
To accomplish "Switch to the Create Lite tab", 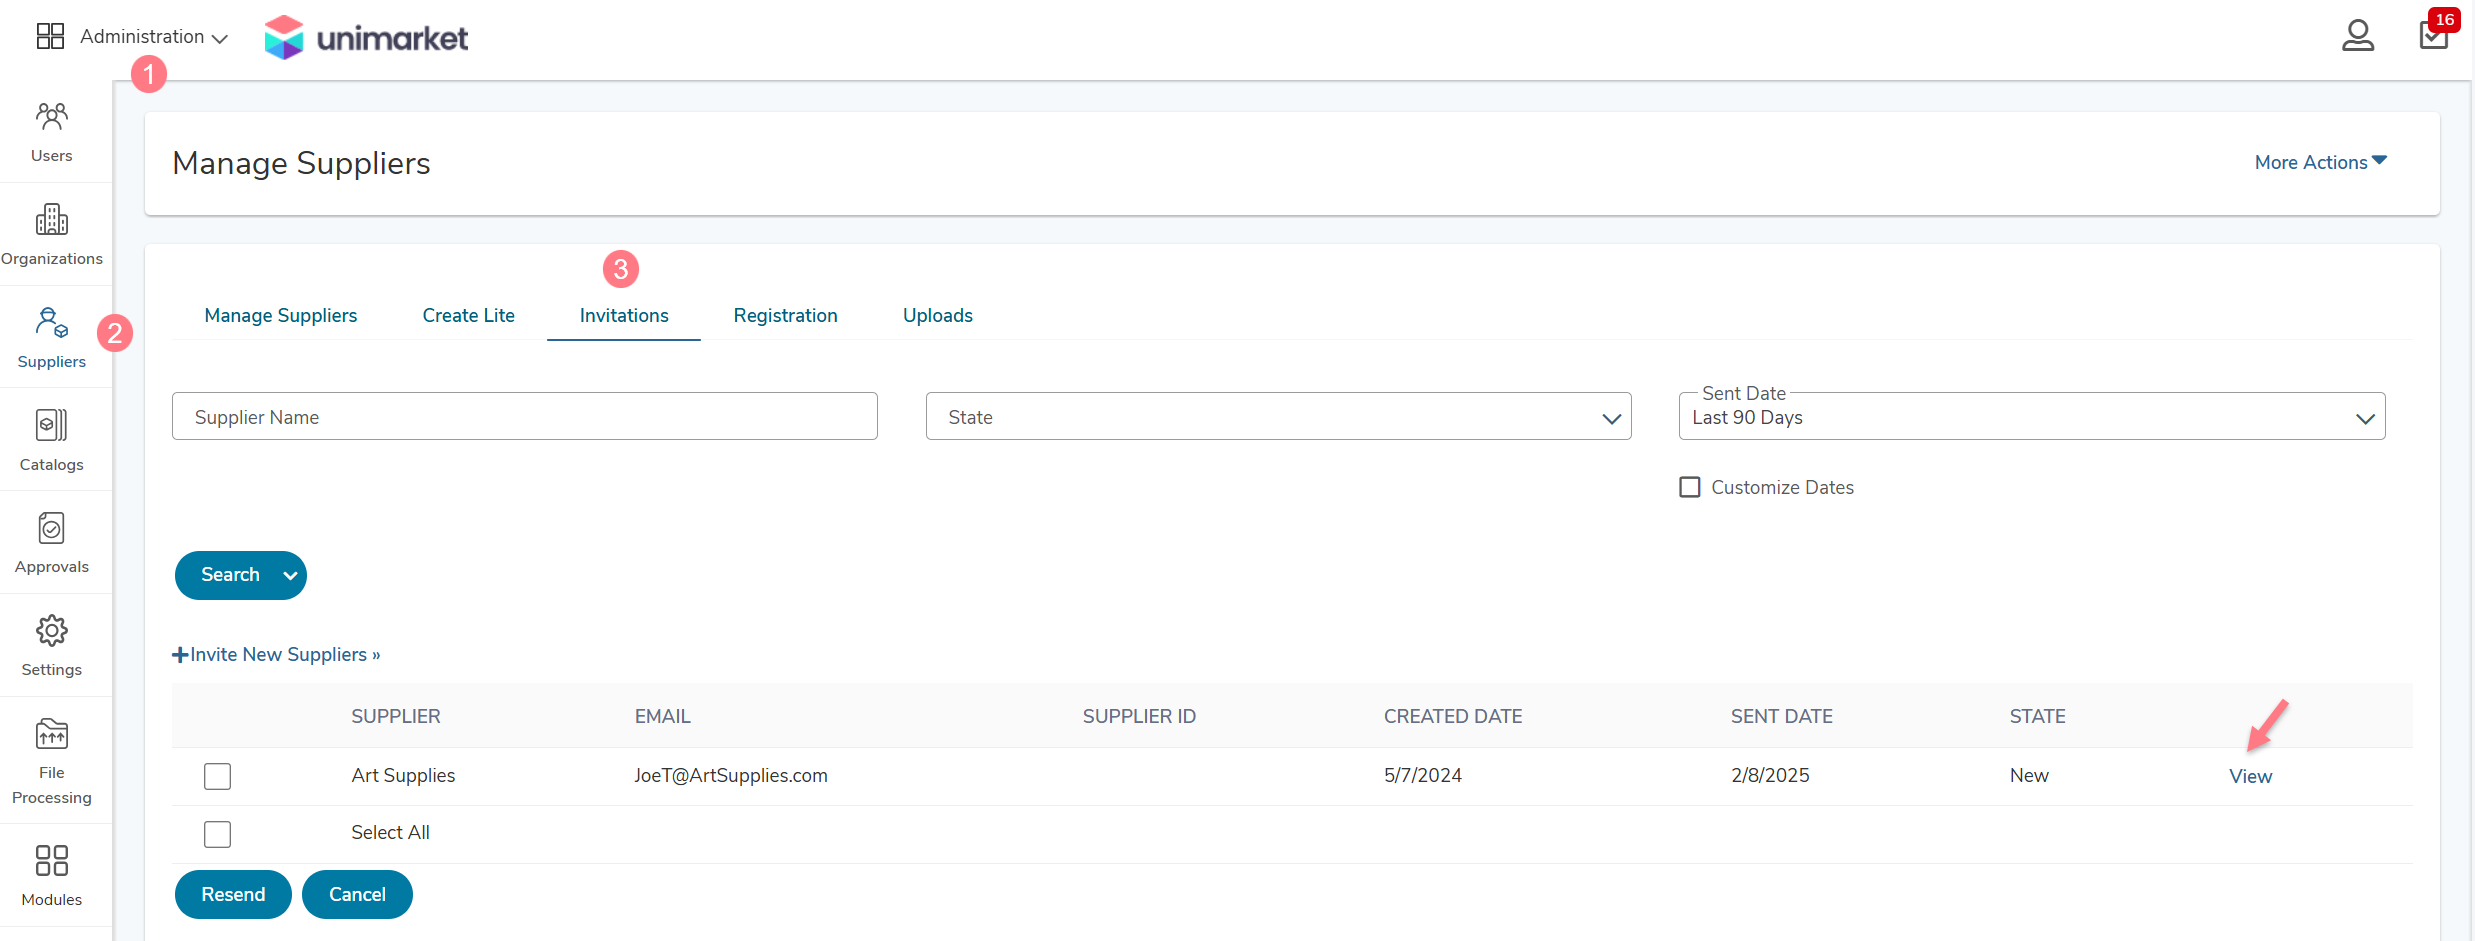I will click(x=469, y=315).
